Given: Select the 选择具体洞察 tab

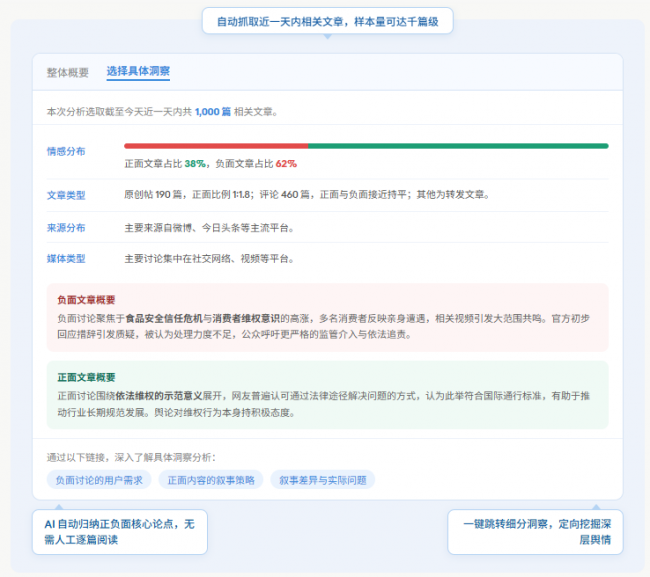Looking at the screenshot, I should (138, 71).
